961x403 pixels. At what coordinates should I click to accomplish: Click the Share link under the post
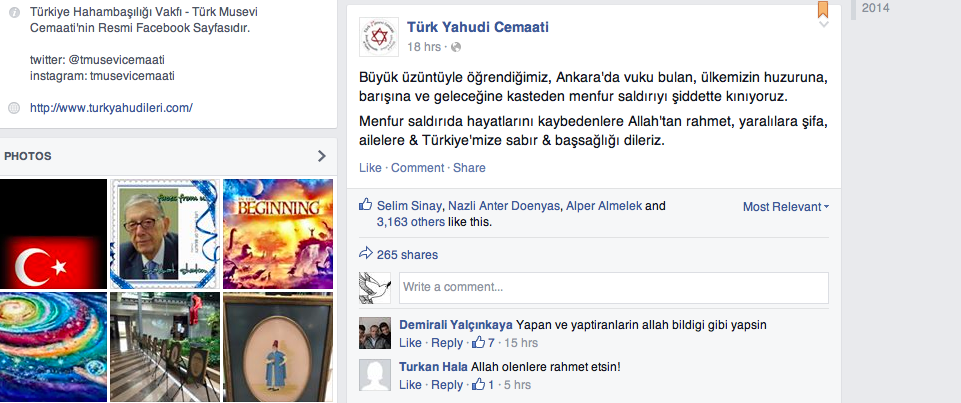tap(469, 168)
